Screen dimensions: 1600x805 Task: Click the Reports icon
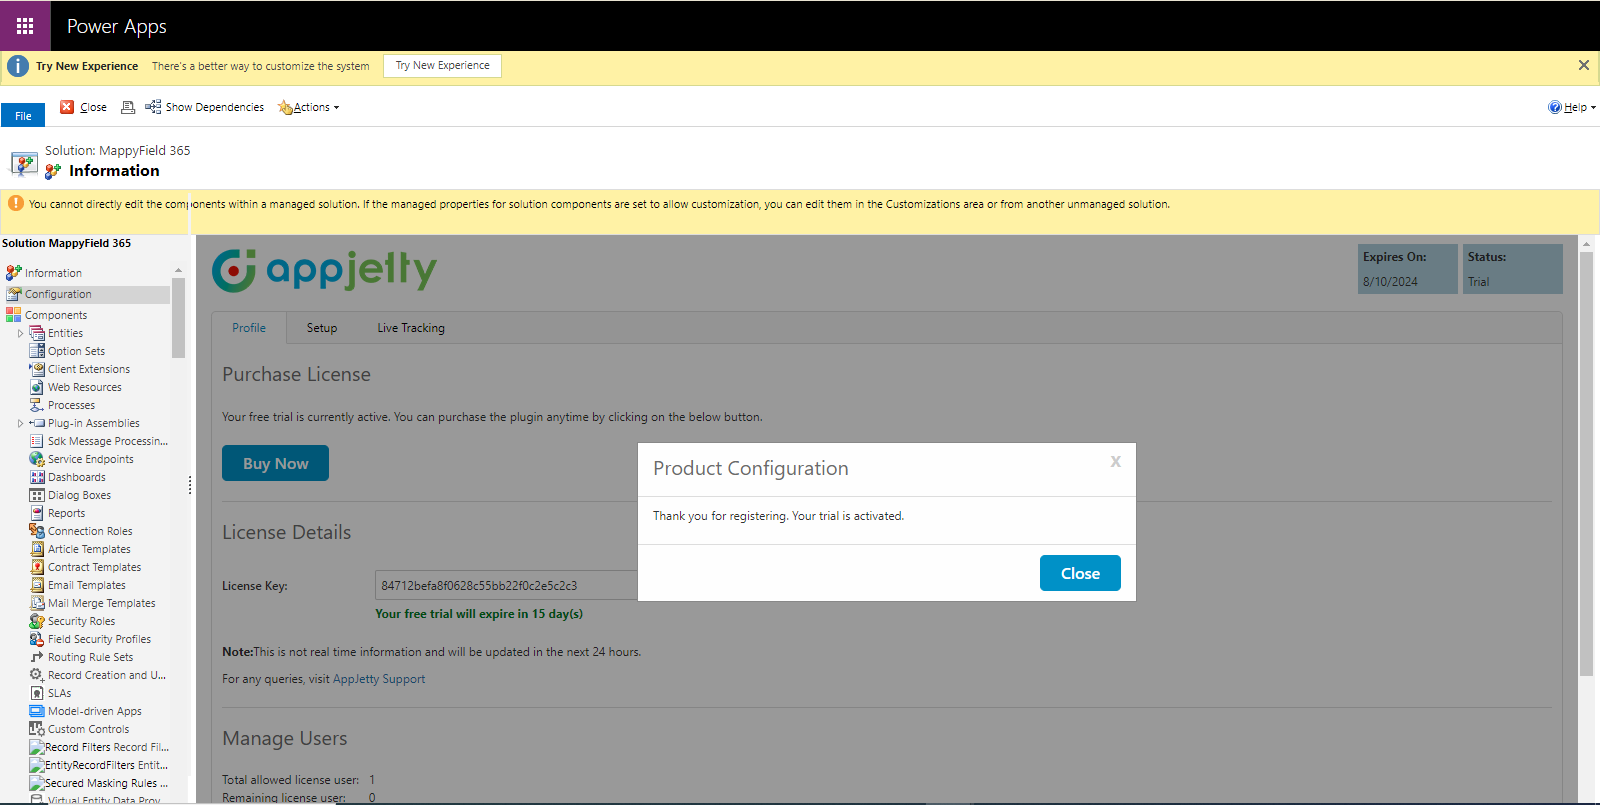(37, 513)
